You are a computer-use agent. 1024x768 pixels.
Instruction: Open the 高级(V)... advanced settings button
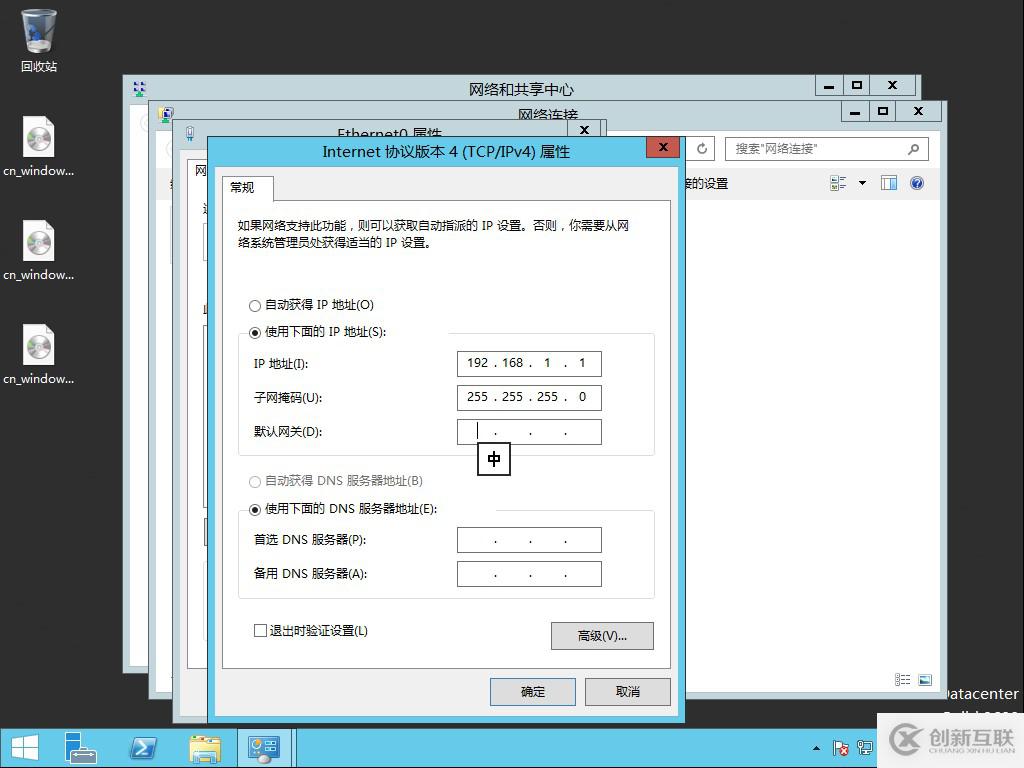click(x=602, y=635)
